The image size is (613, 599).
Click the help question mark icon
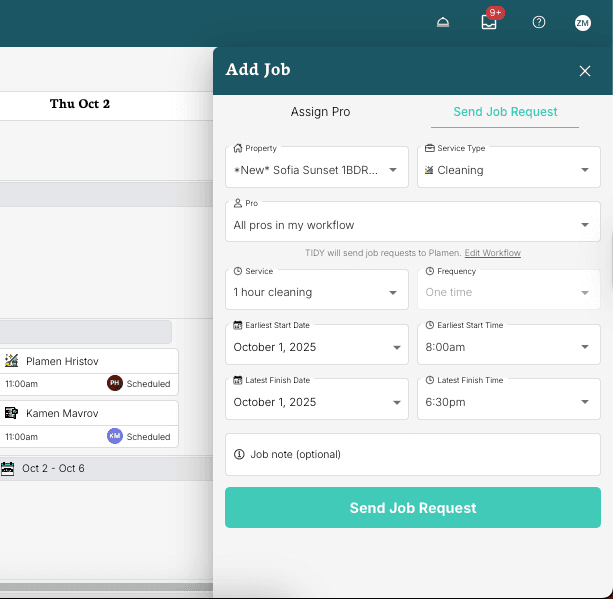(539, 22)
